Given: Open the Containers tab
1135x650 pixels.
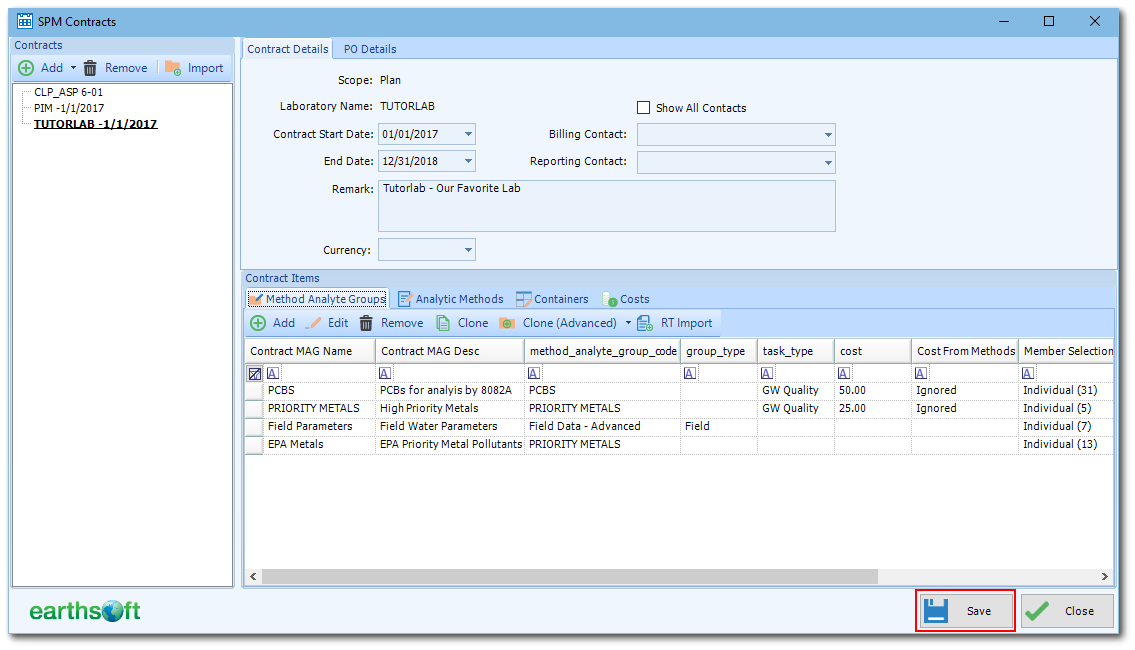Looking at the screenshot, I should [x=552, y=299].
